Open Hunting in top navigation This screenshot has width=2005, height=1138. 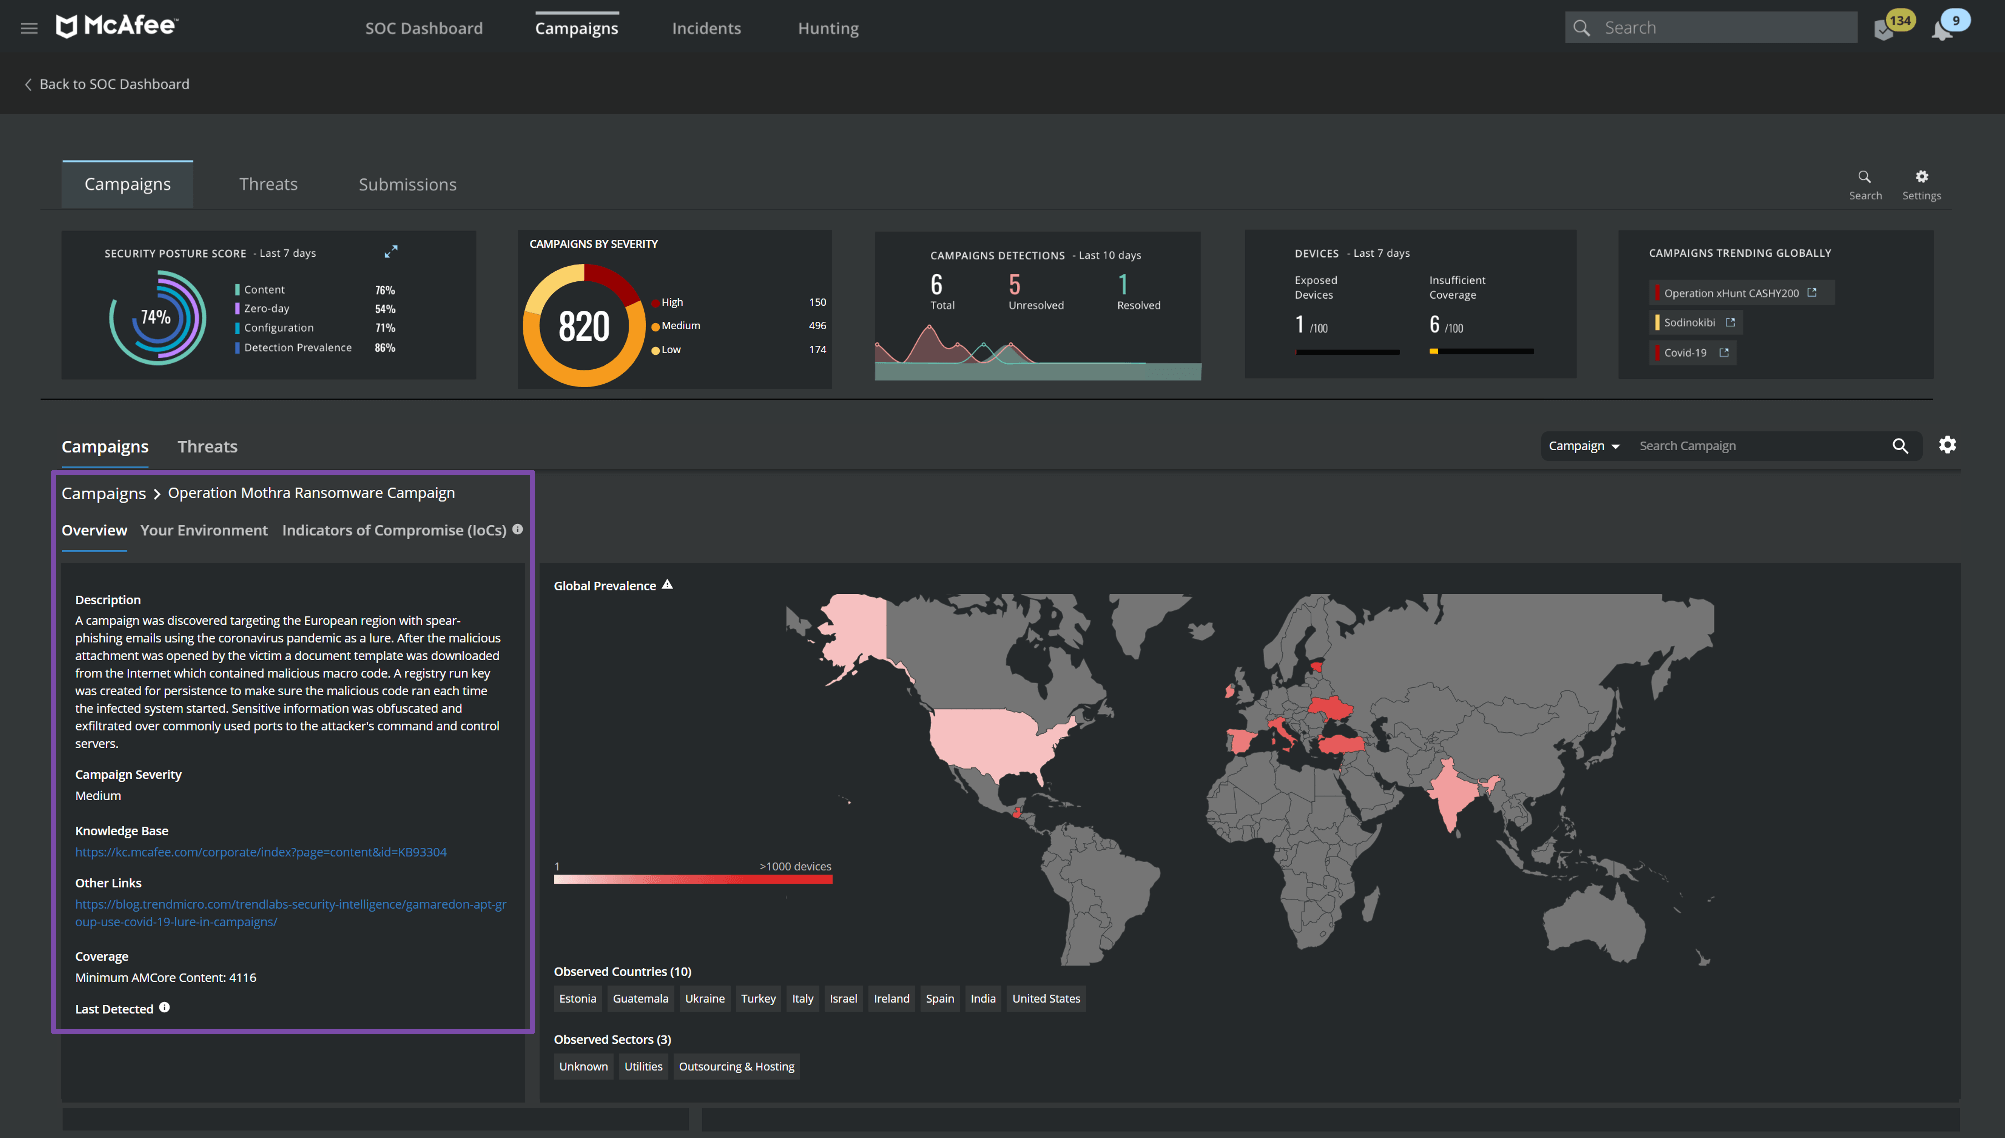pos(828,28)
